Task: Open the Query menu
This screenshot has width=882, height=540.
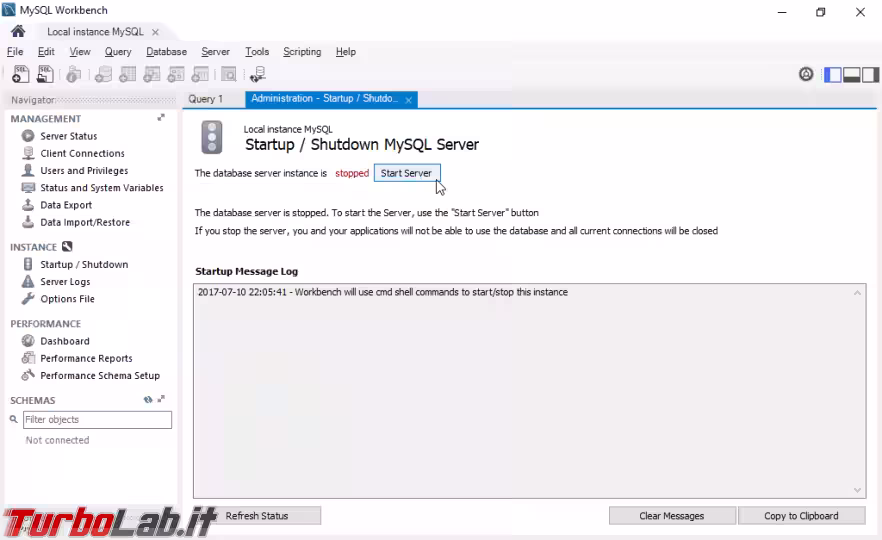Action: (118, 52)
